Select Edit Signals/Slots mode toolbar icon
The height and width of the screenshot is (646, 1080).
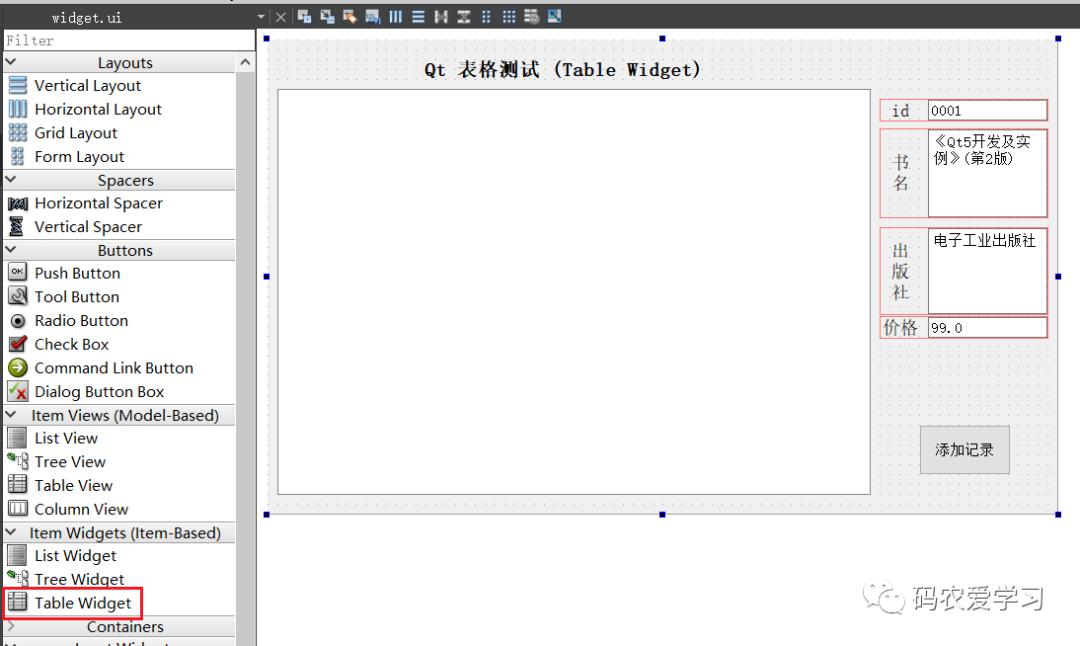click(x=327, y=17)
